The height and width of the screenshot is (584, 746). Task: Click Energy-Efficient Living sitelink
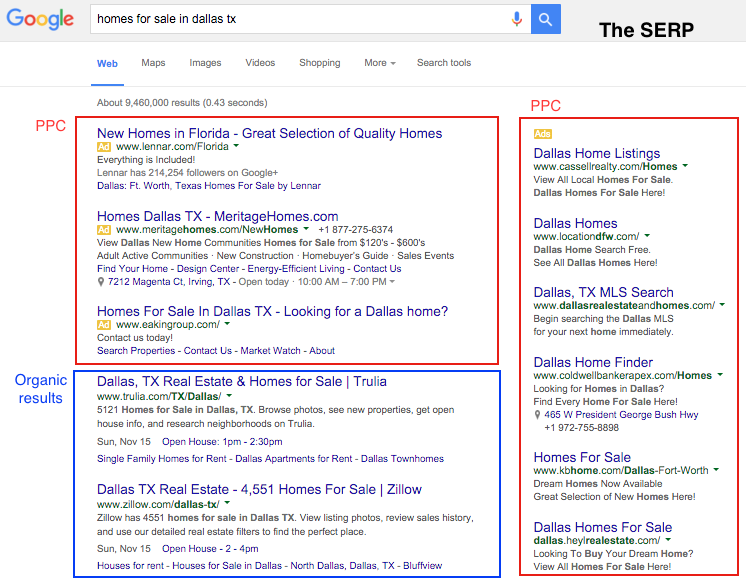[295, 269]
